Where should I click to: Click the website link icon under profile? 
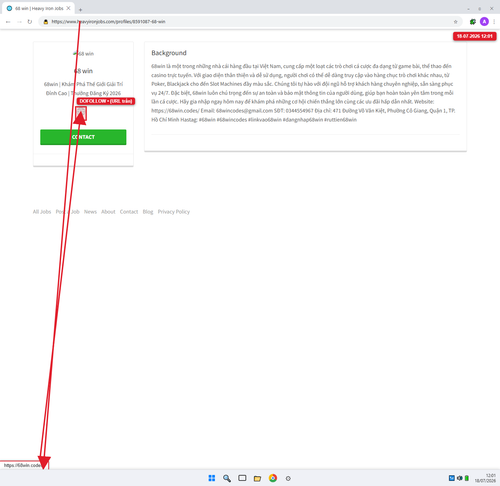pos(81,113)
